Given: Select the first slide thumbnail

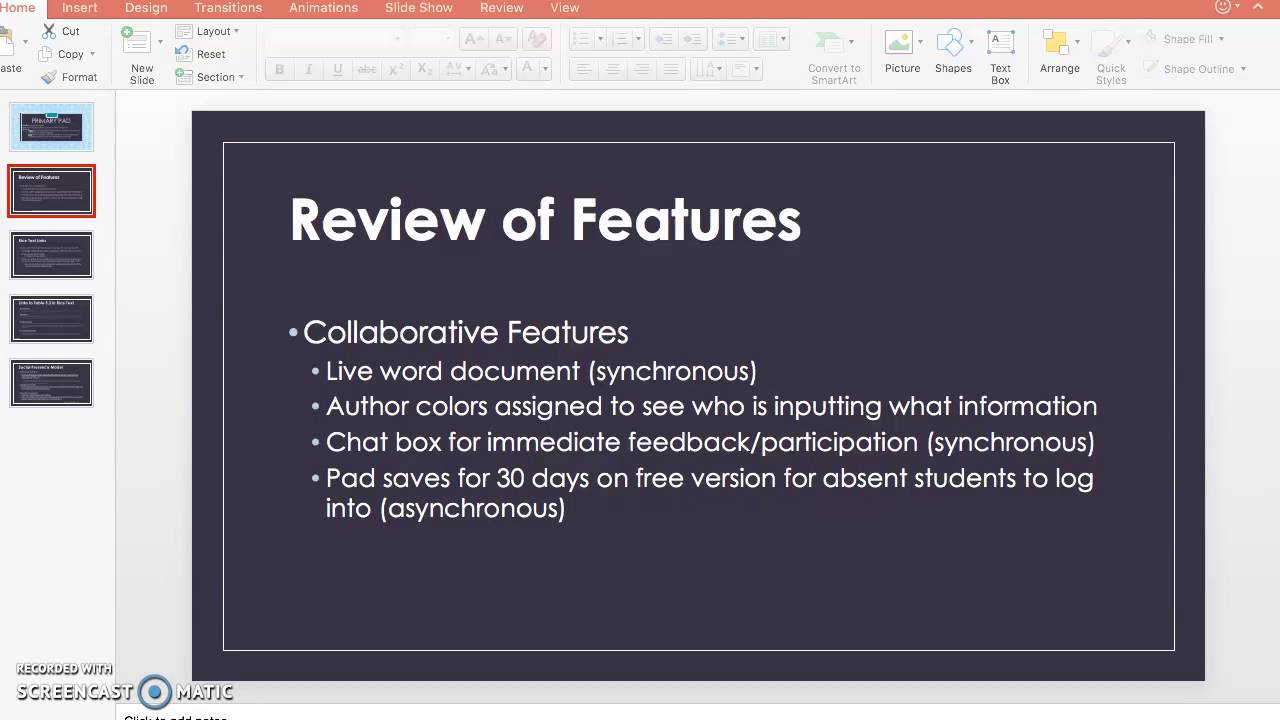Looking at the screenshot, I should tap(52, 127).
